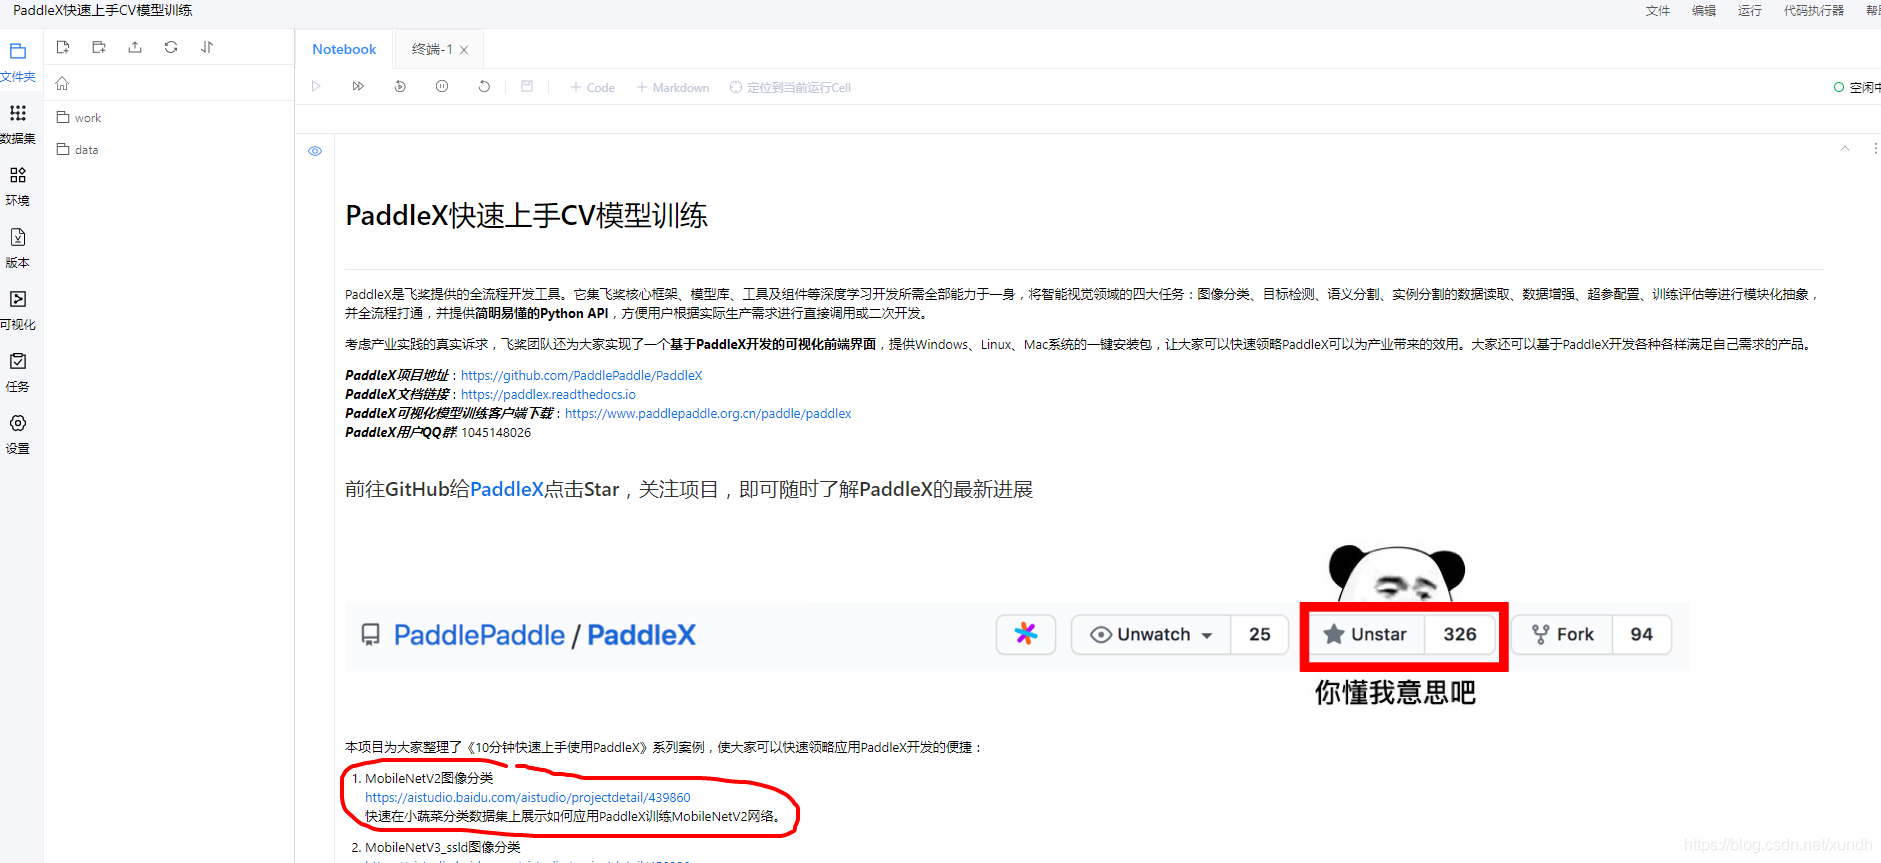Switch to the Notebook tab
The height and width of the screenshot is (863, 1881).
pos(344,49)
